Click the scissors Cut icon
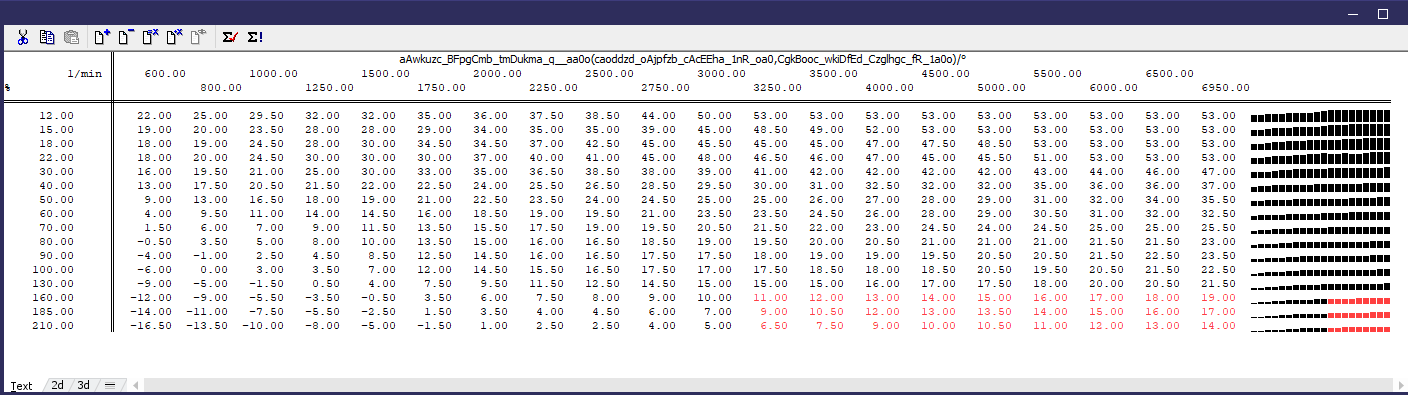The height and width of the screenshot is (395, 1408). [x=22, y=37]
